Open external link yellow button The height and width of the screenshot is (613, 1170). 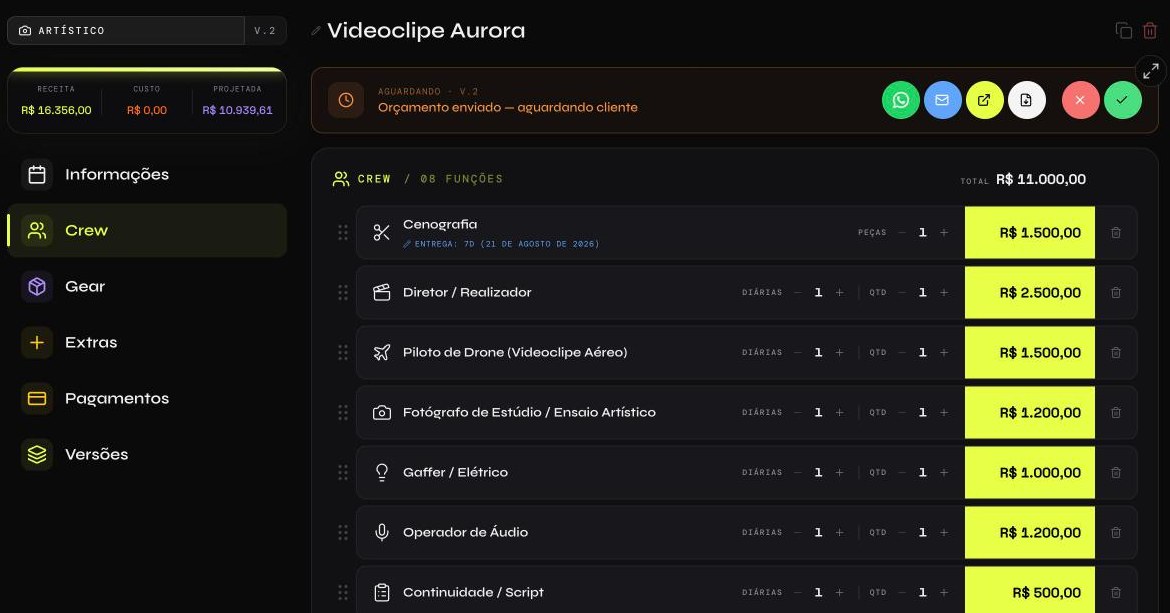pyautogui.click(x=984, y=100)
